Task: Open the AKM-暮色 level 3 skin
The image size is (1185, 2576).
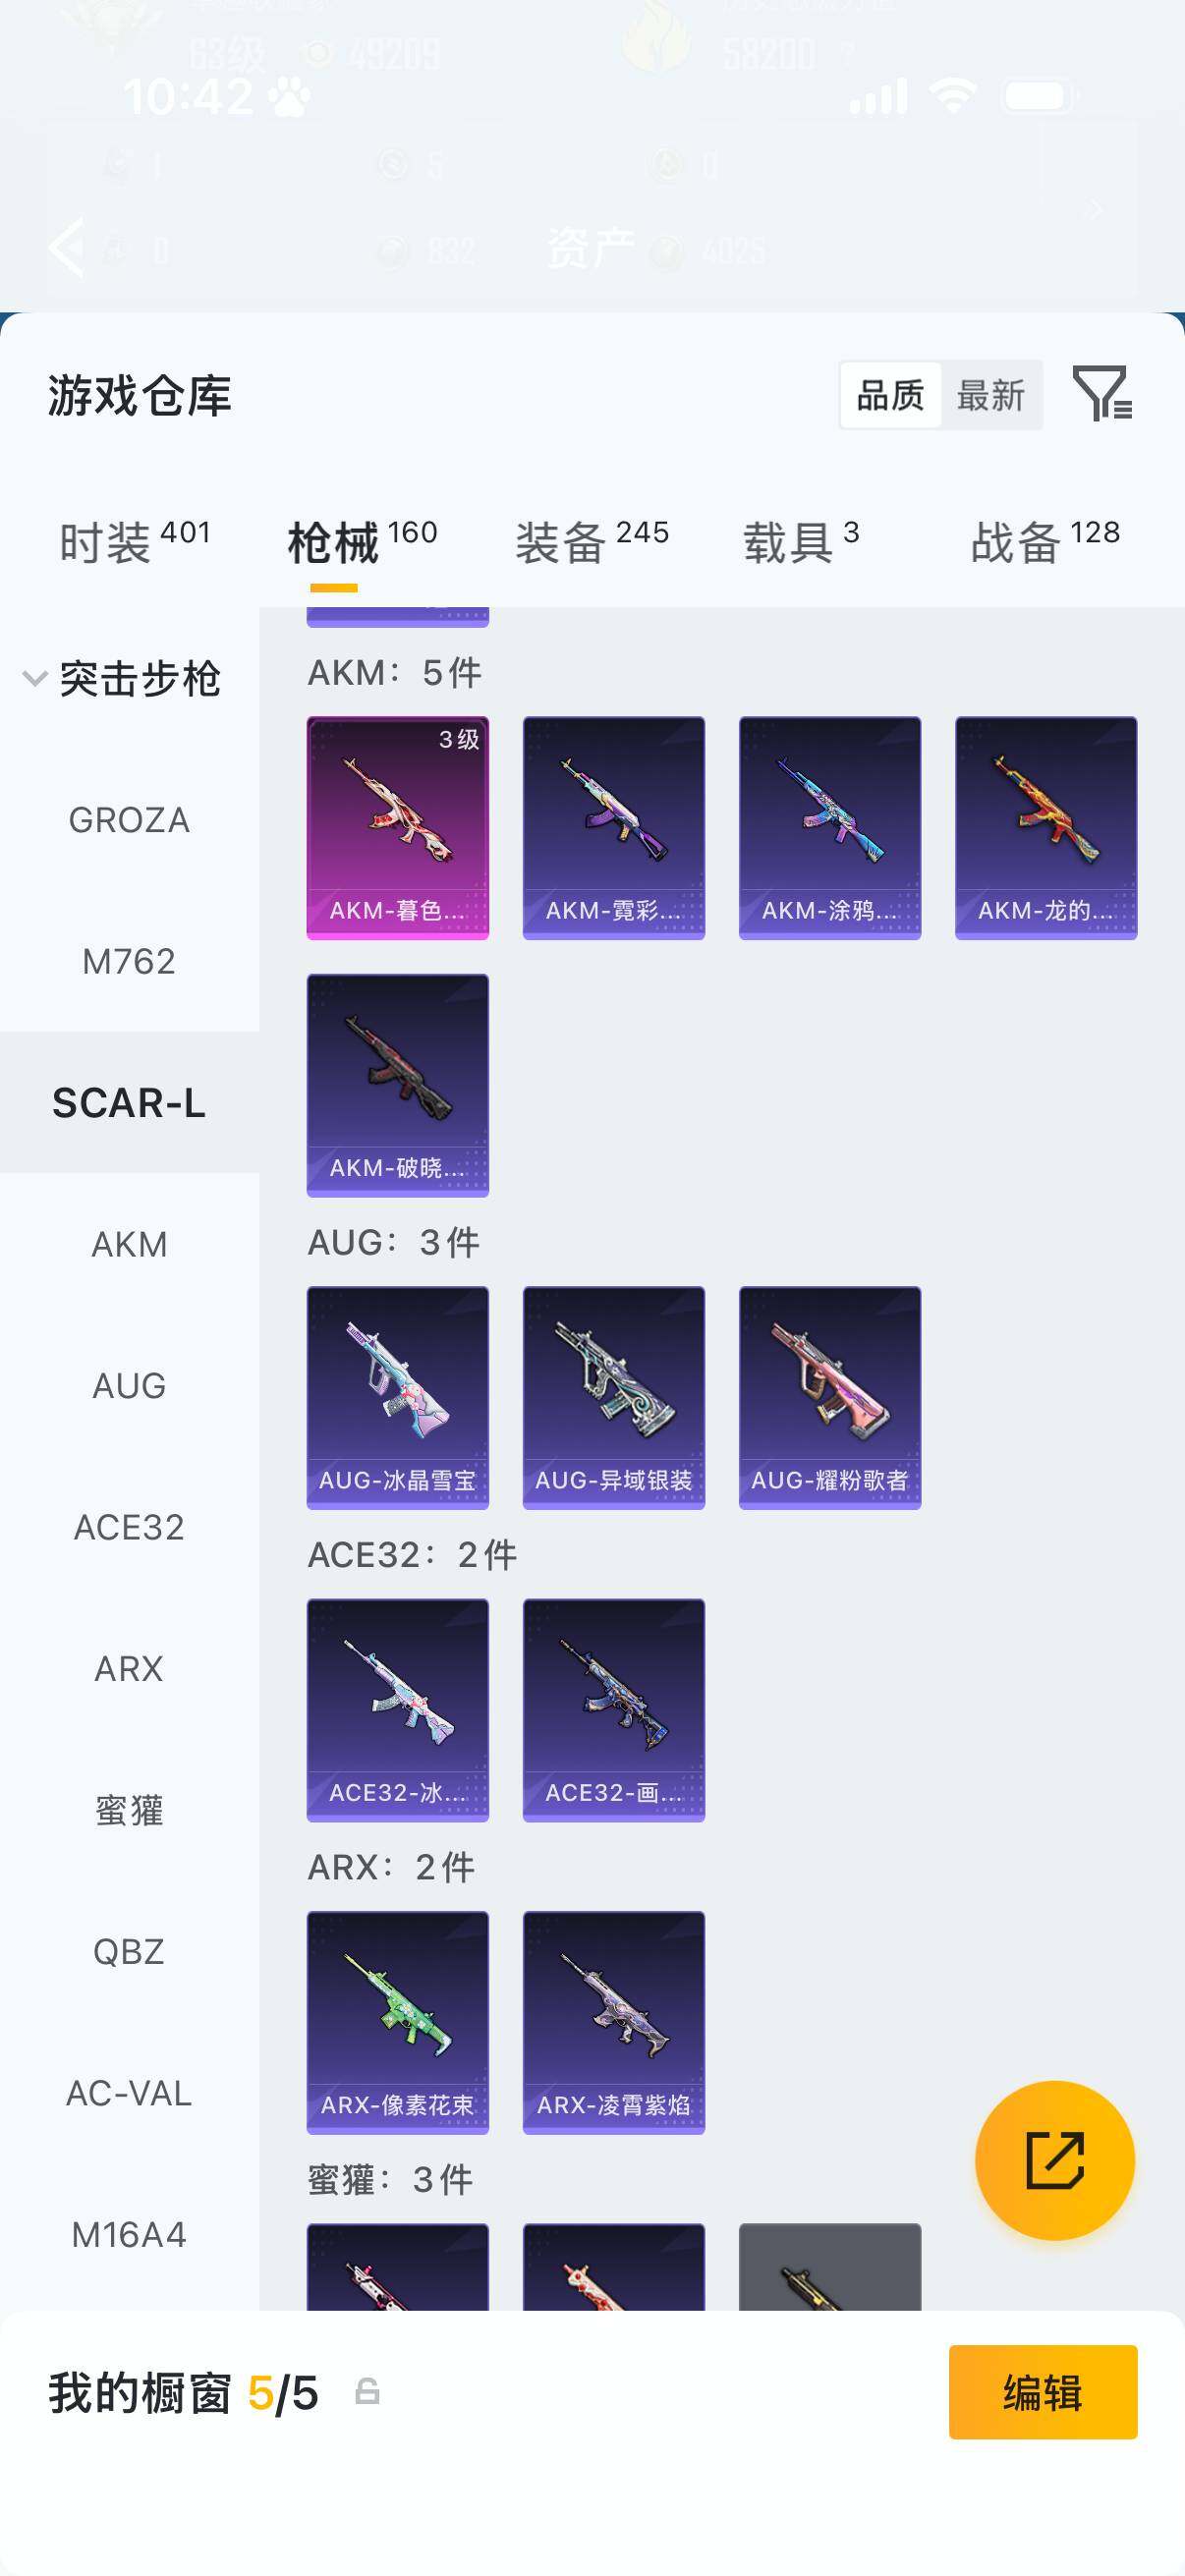Action: (x=397, y=827)
